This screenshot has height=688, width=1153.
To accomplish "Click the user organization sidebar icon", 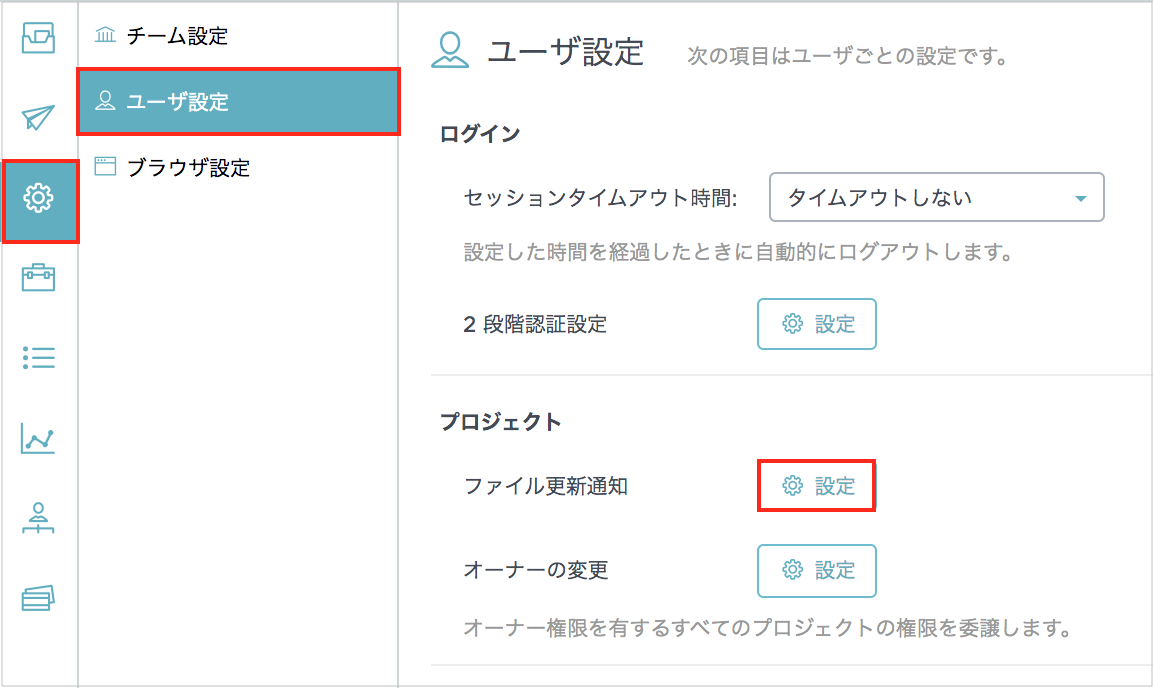I will (x=38, y=517).
